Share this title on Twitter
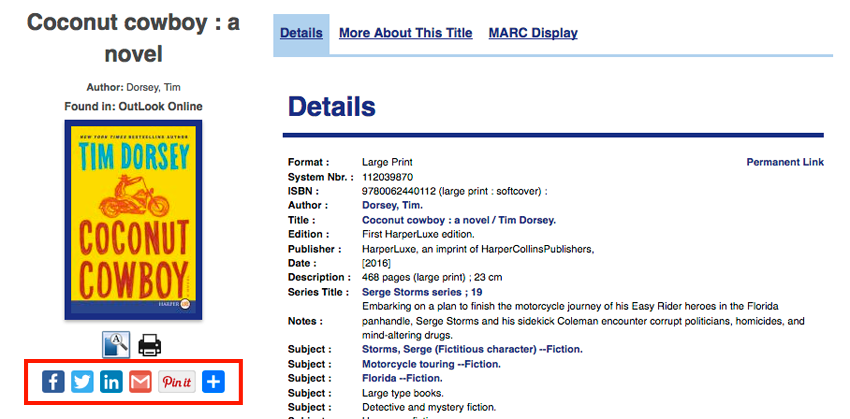Viewport: 850px width, 419px height. tap(82, 381)
